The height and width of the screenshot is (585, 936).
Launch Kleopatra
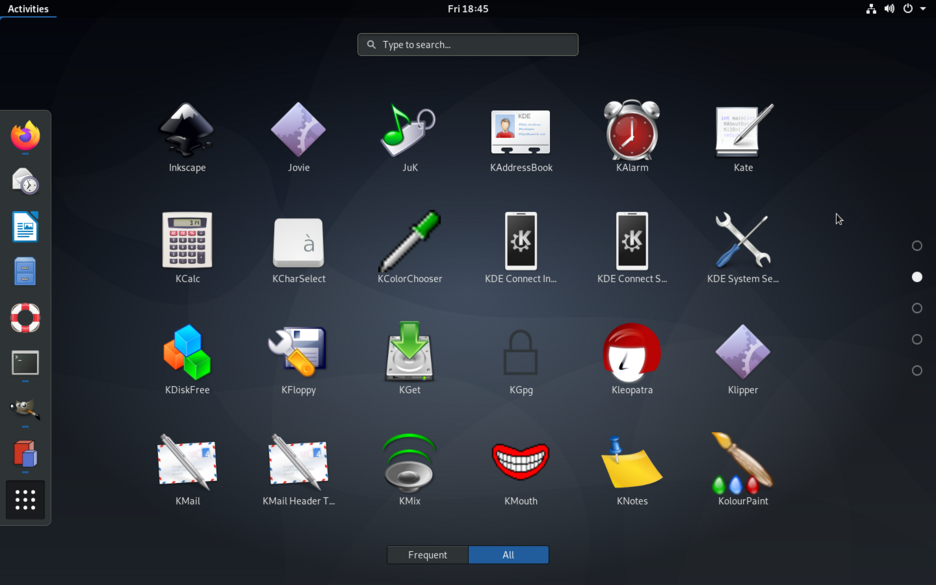[632, 359]
